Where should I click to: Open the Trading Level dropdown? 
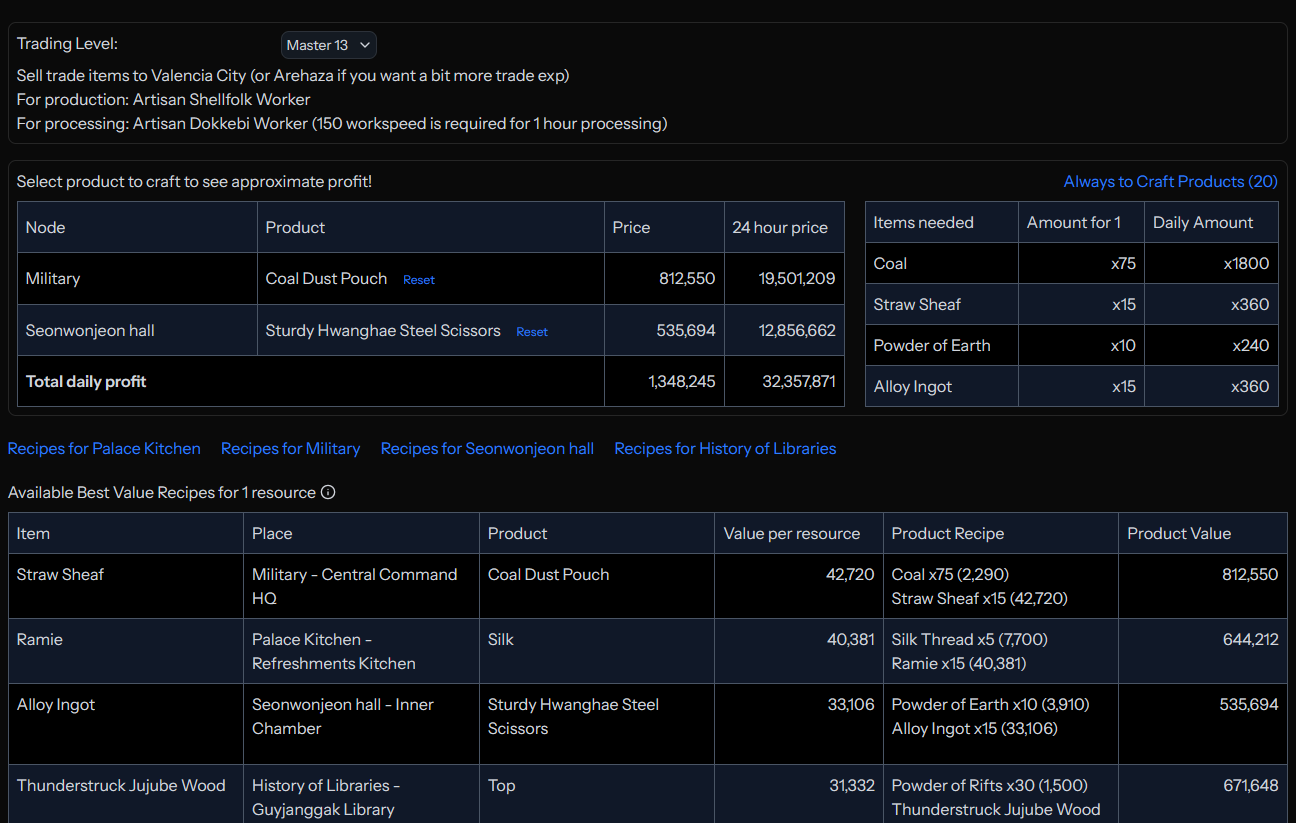click(x=328, y=45)
